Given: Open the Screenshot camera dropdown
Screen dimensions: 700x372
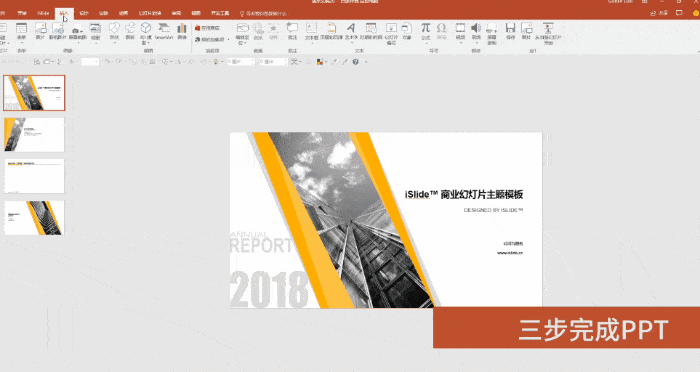Looking at the screenshot, I should pos(78,32).
